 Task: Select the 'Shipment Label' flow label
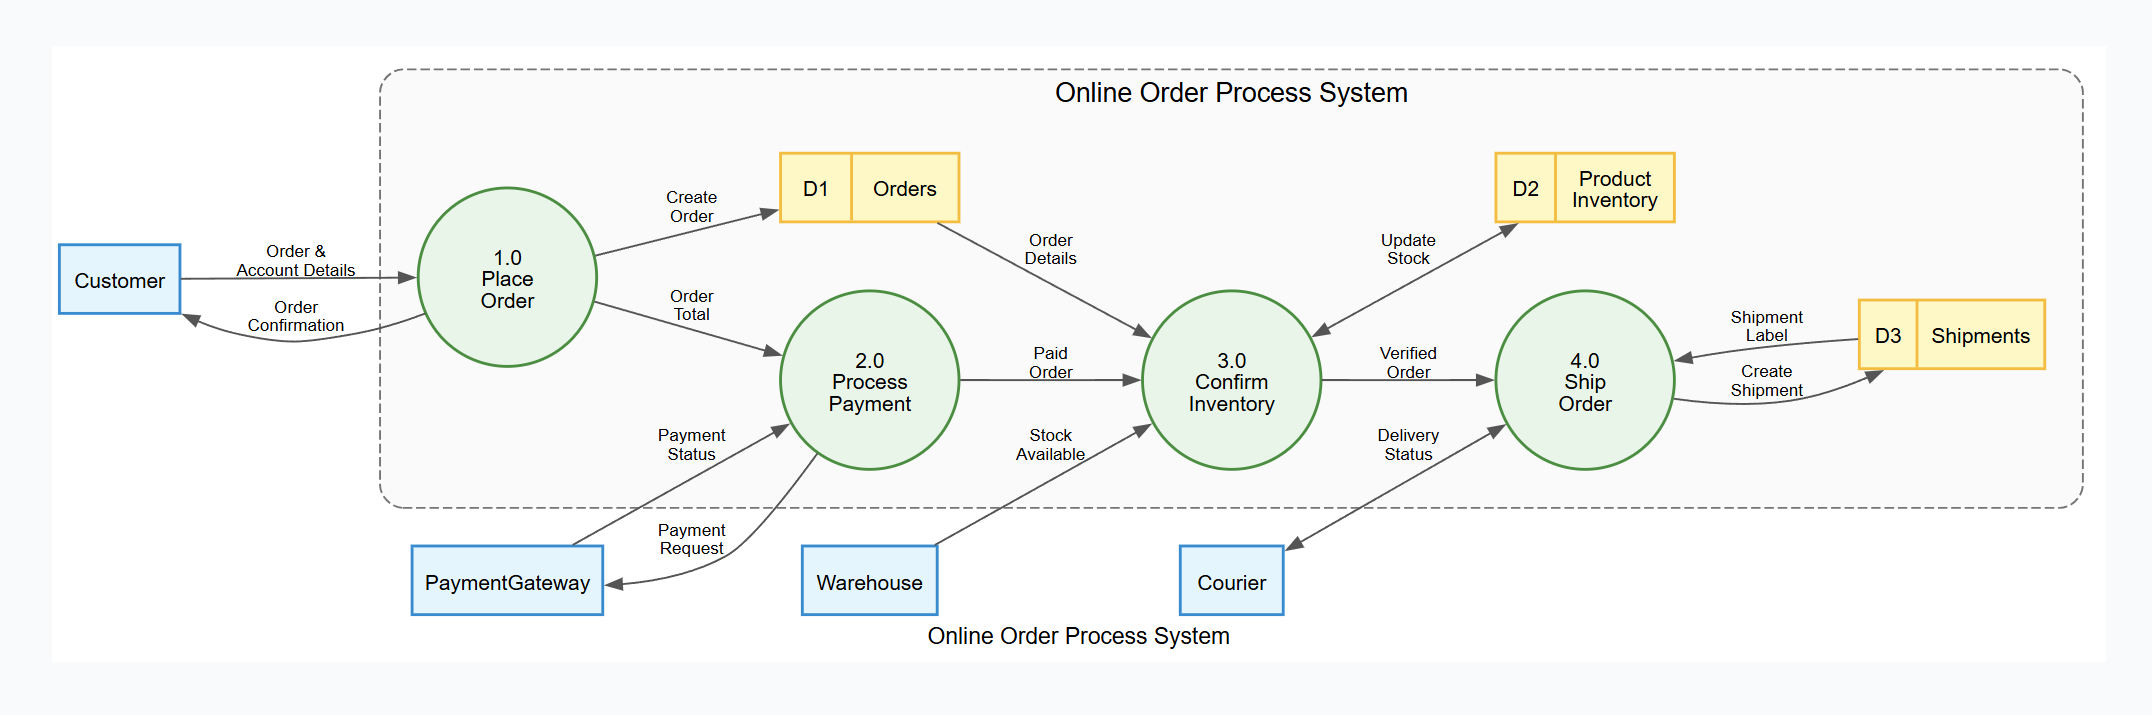pyautogui.click(x=1766, y=326)
